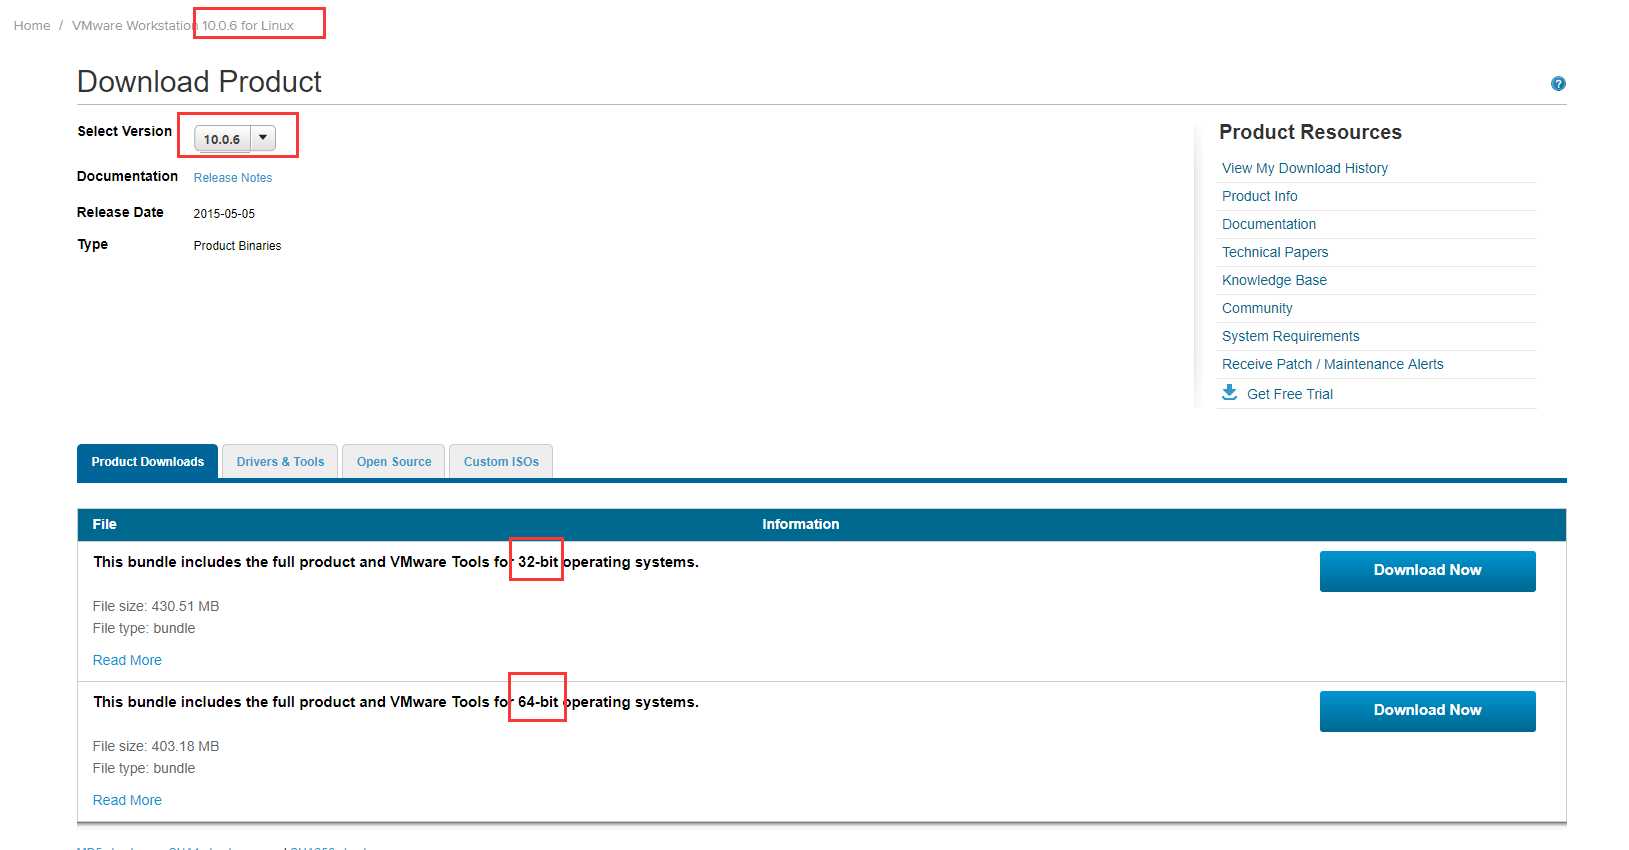Open the Open Source tab
The width and height of the screenshot is (1629, 850).
click(394, 462)
